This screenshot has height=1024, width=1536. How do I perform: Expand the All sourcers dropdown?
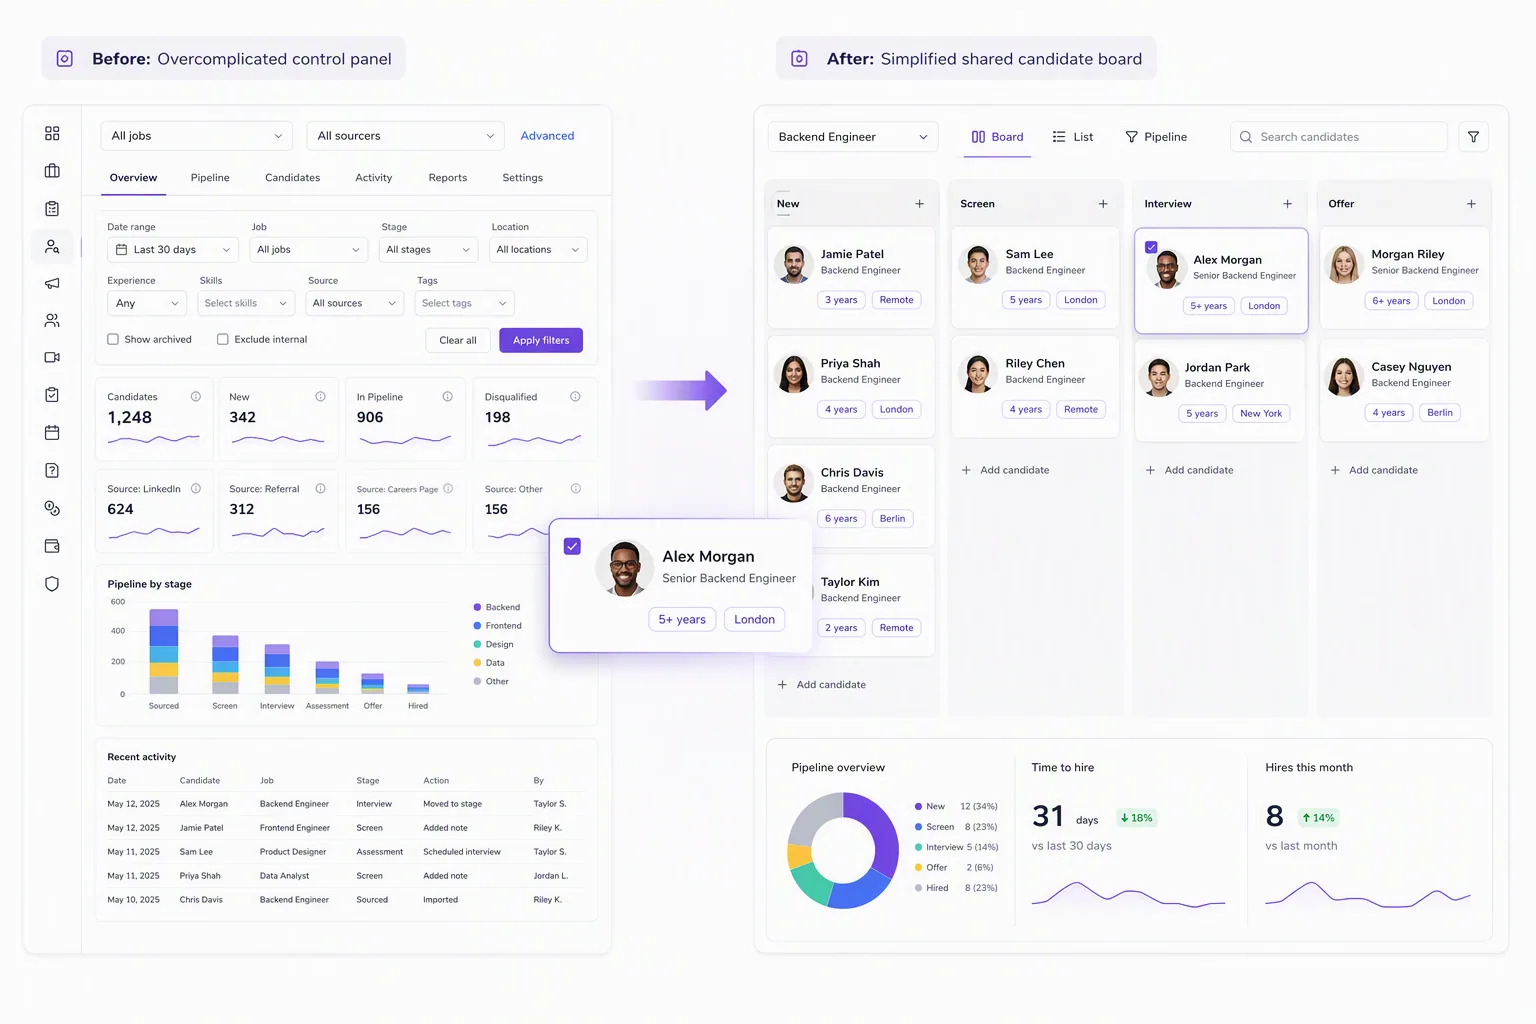pos(405,136)
